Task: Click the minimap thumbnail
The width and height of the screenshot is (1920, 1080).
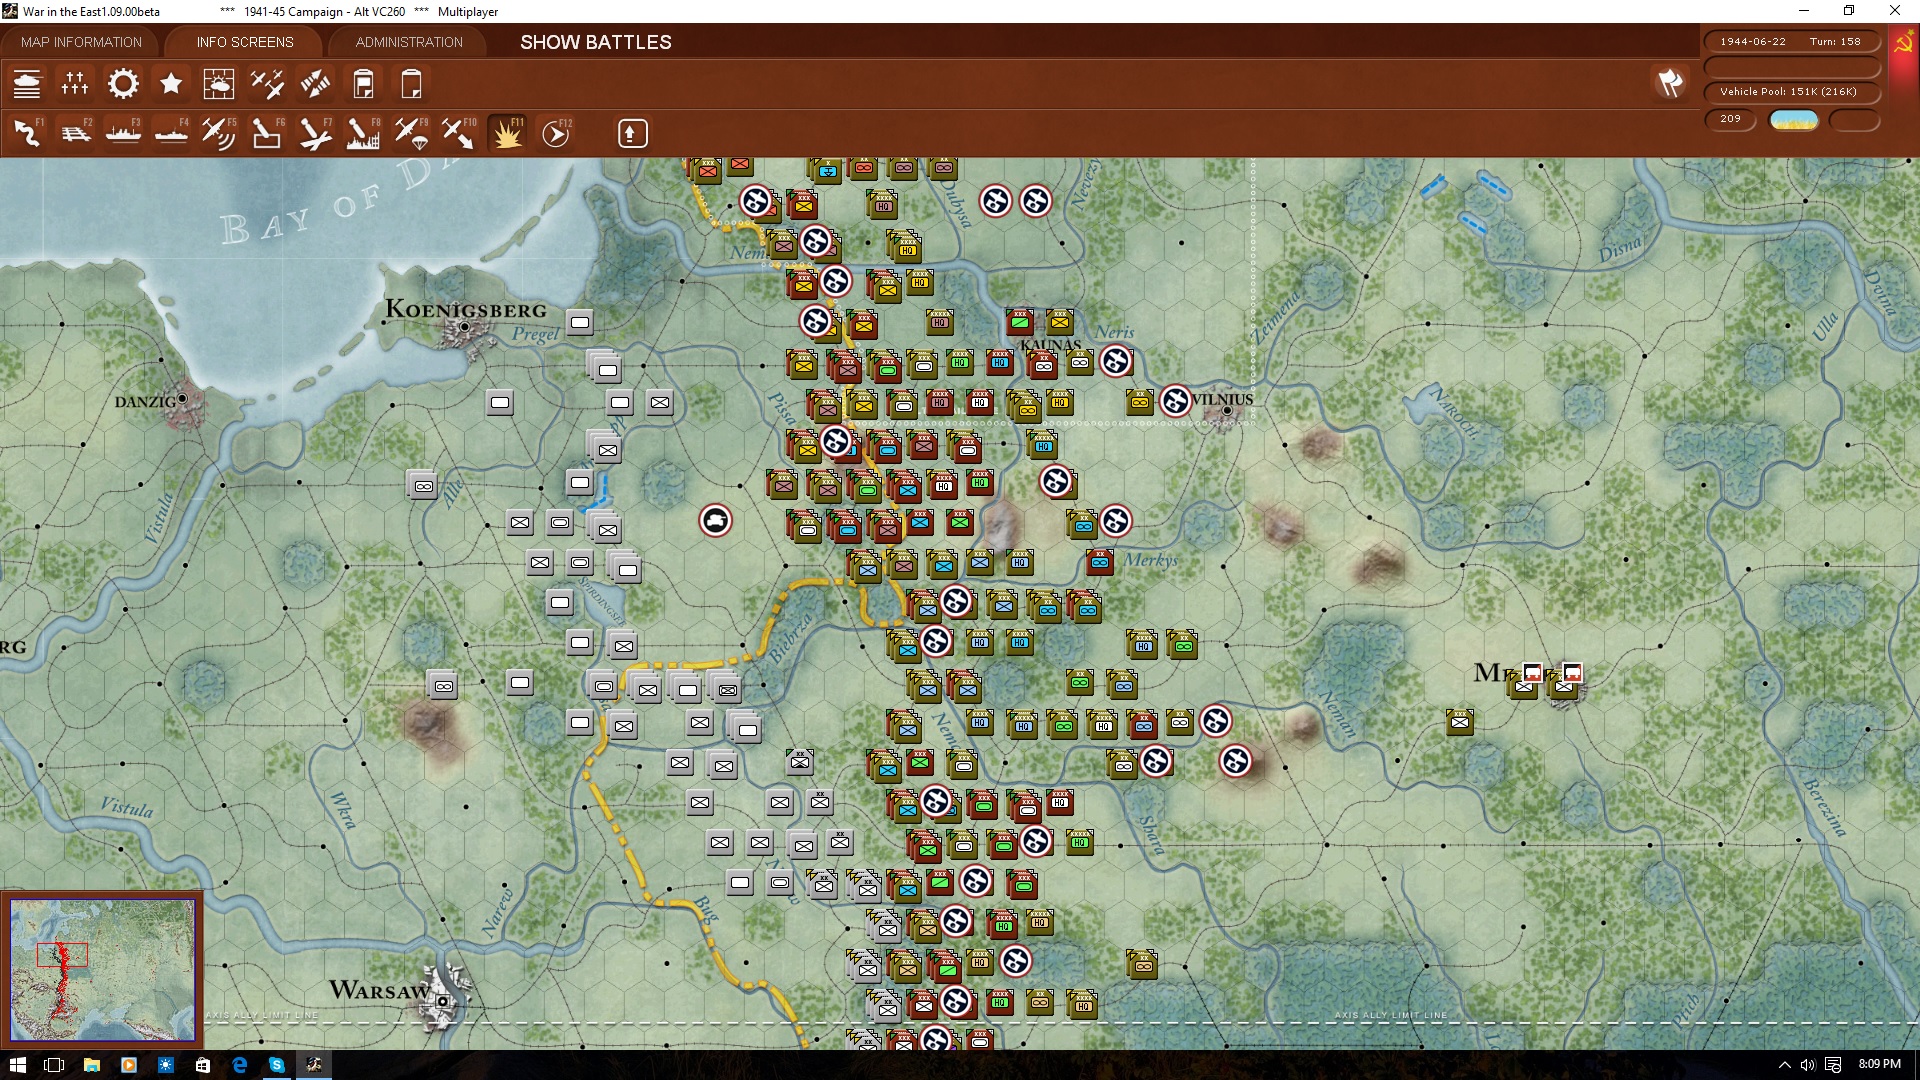Action: (x=102, y=969)
